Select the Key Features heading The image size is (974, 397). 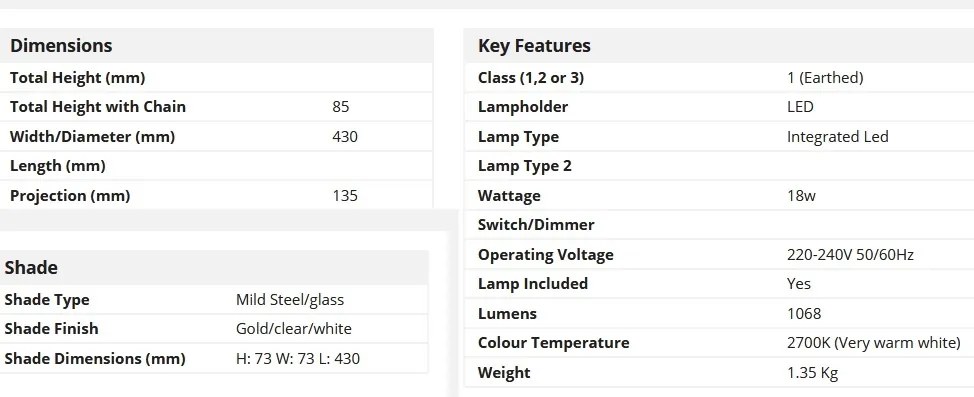[x=534, y=45]
